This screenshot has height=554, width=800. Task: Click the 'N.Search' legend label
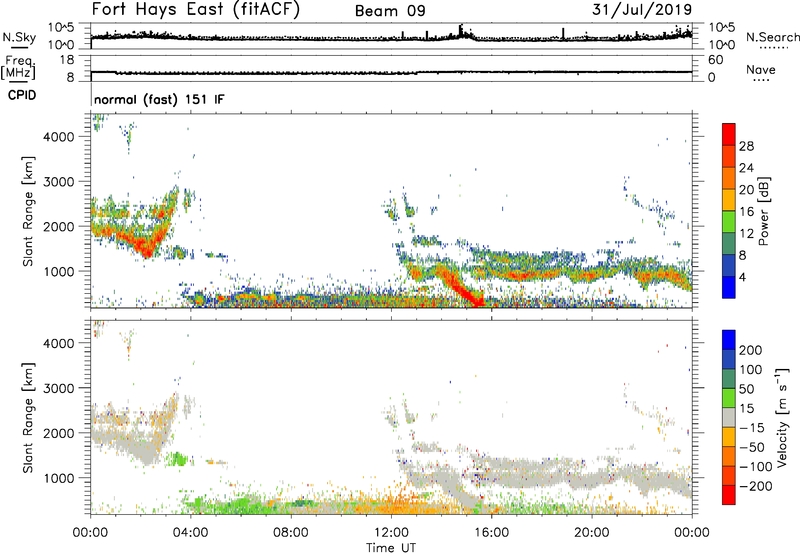(x=772, y=37)
